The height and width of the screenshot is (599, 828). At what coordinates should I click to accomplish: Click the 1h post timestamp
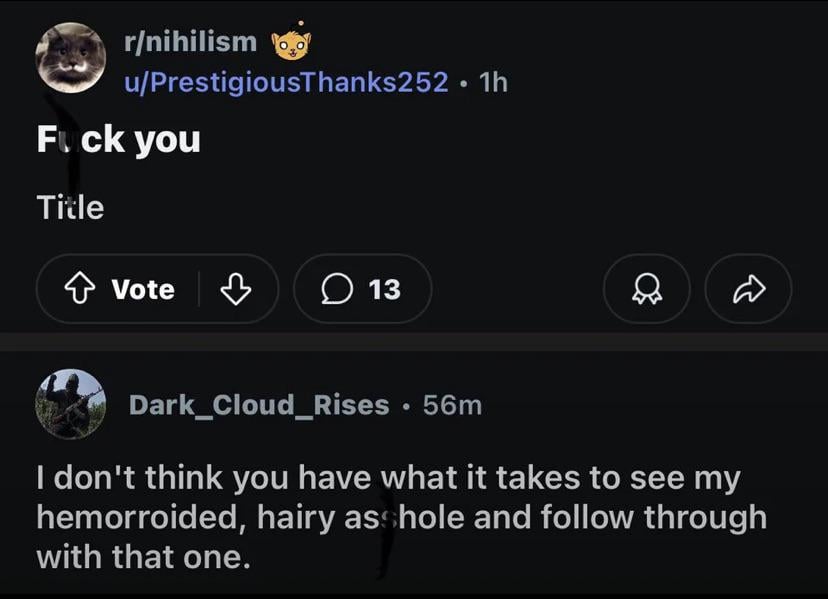point(494,82)
